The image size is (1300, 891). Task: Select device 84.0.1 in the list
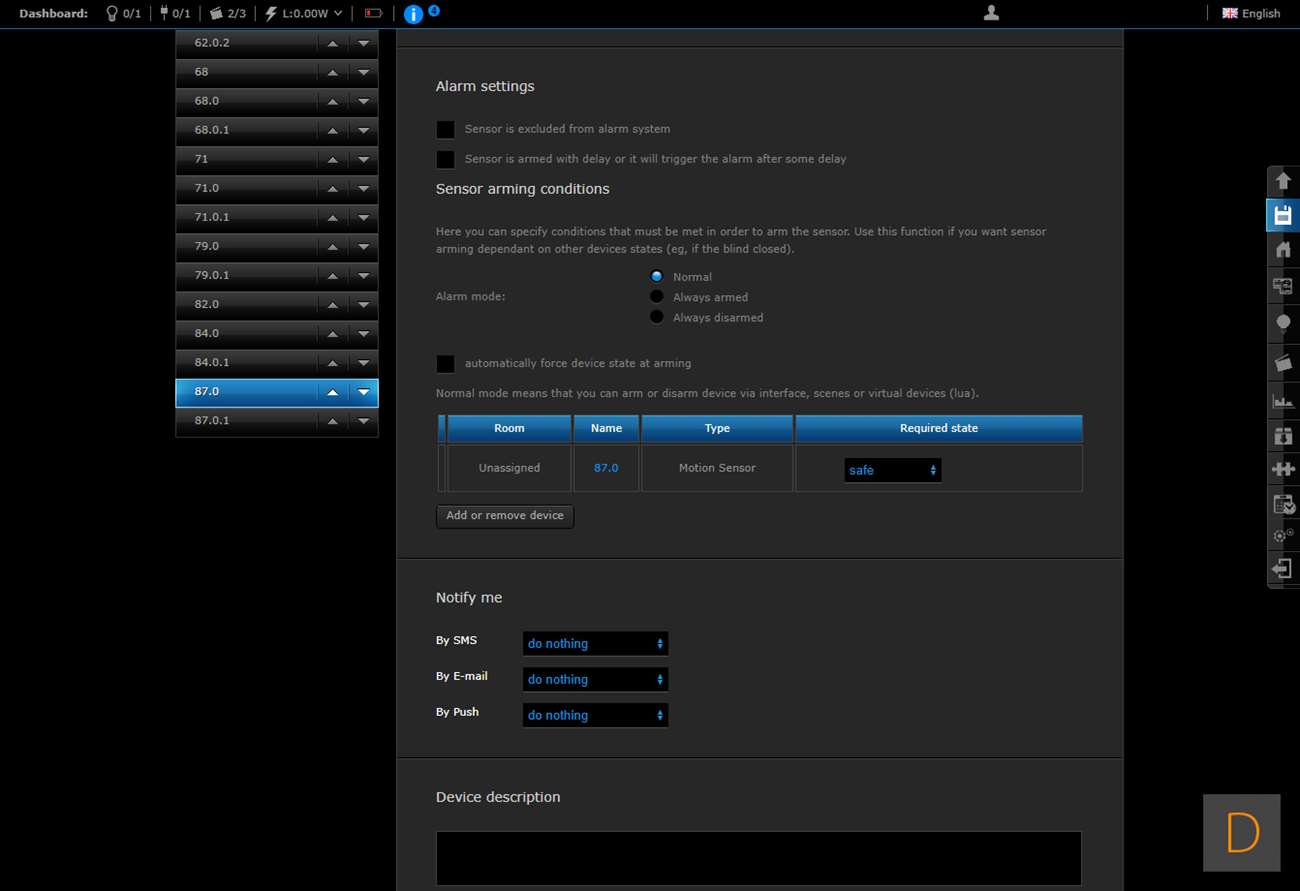tap(245, 363)
